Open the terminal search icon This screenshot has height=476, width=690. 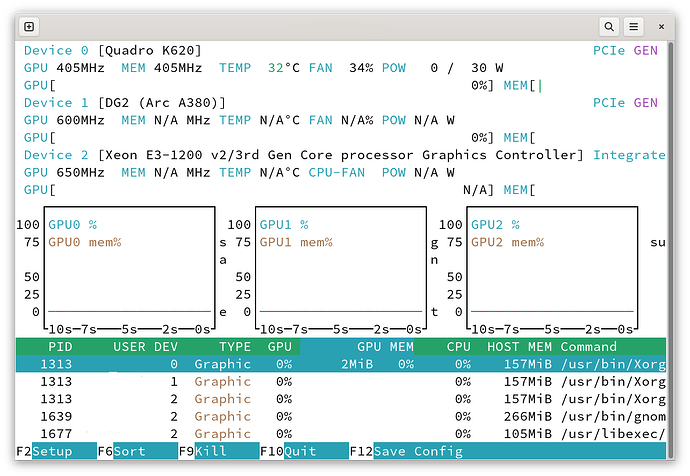609,27
